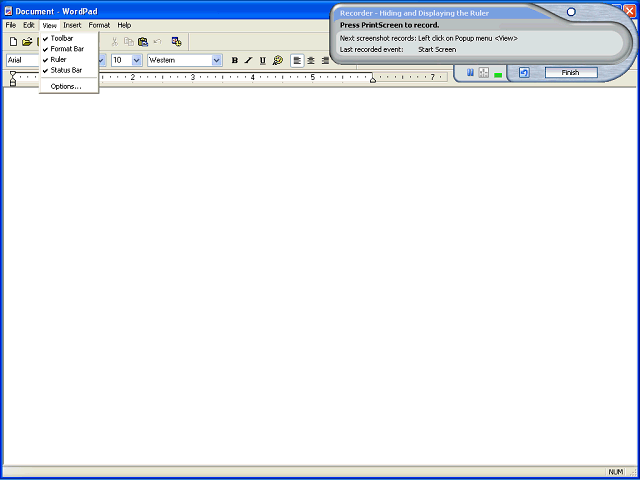Toggle Italic formatting

[249, 60]
